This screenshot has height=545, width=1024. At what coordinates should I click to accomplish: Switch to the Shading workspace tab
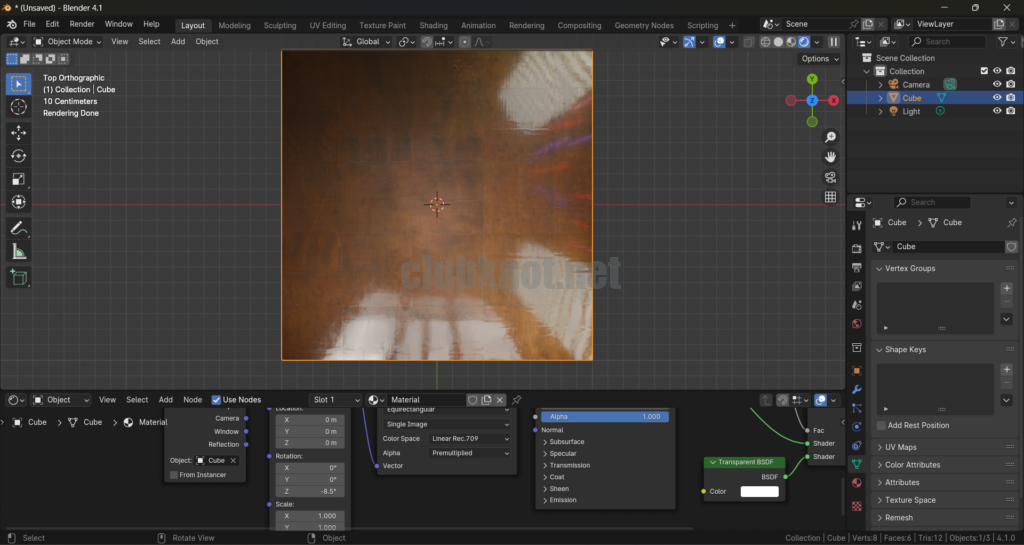coord(433,25)
